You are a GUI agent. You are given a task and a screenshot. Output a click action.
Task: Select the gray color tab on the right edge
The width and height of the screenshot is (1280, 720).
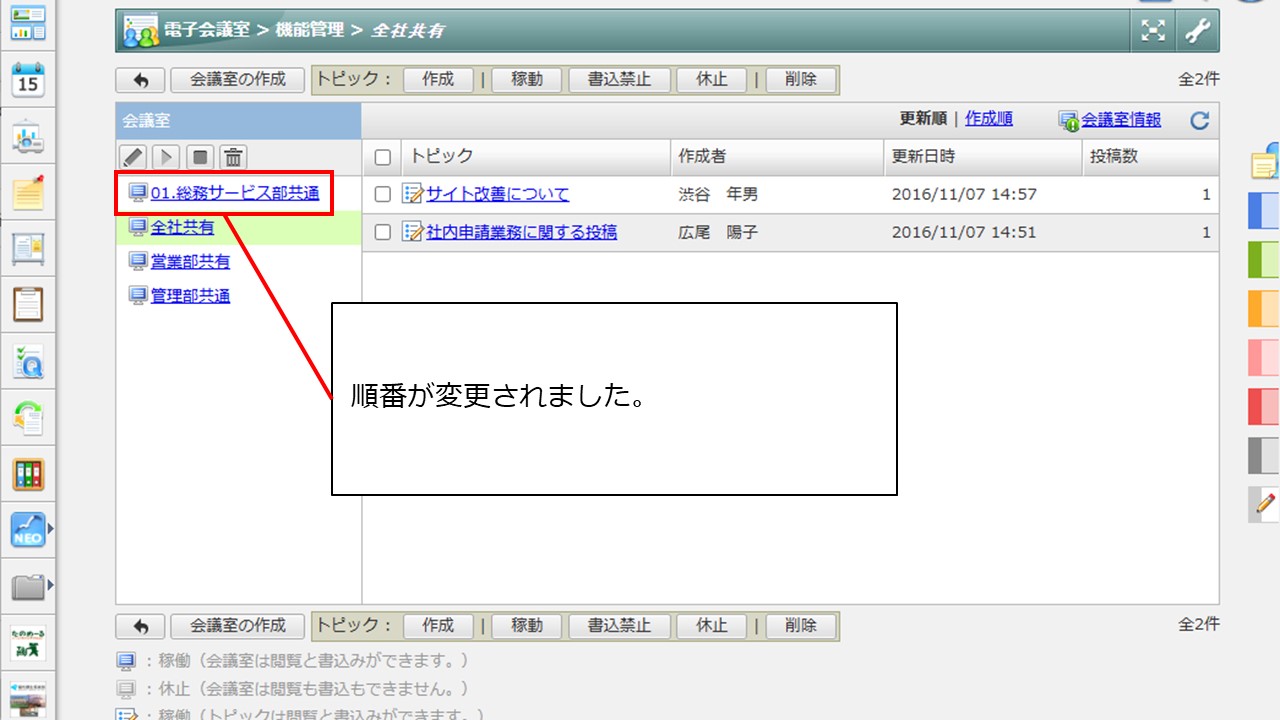pyautogui.click(x=1264, y=456)
